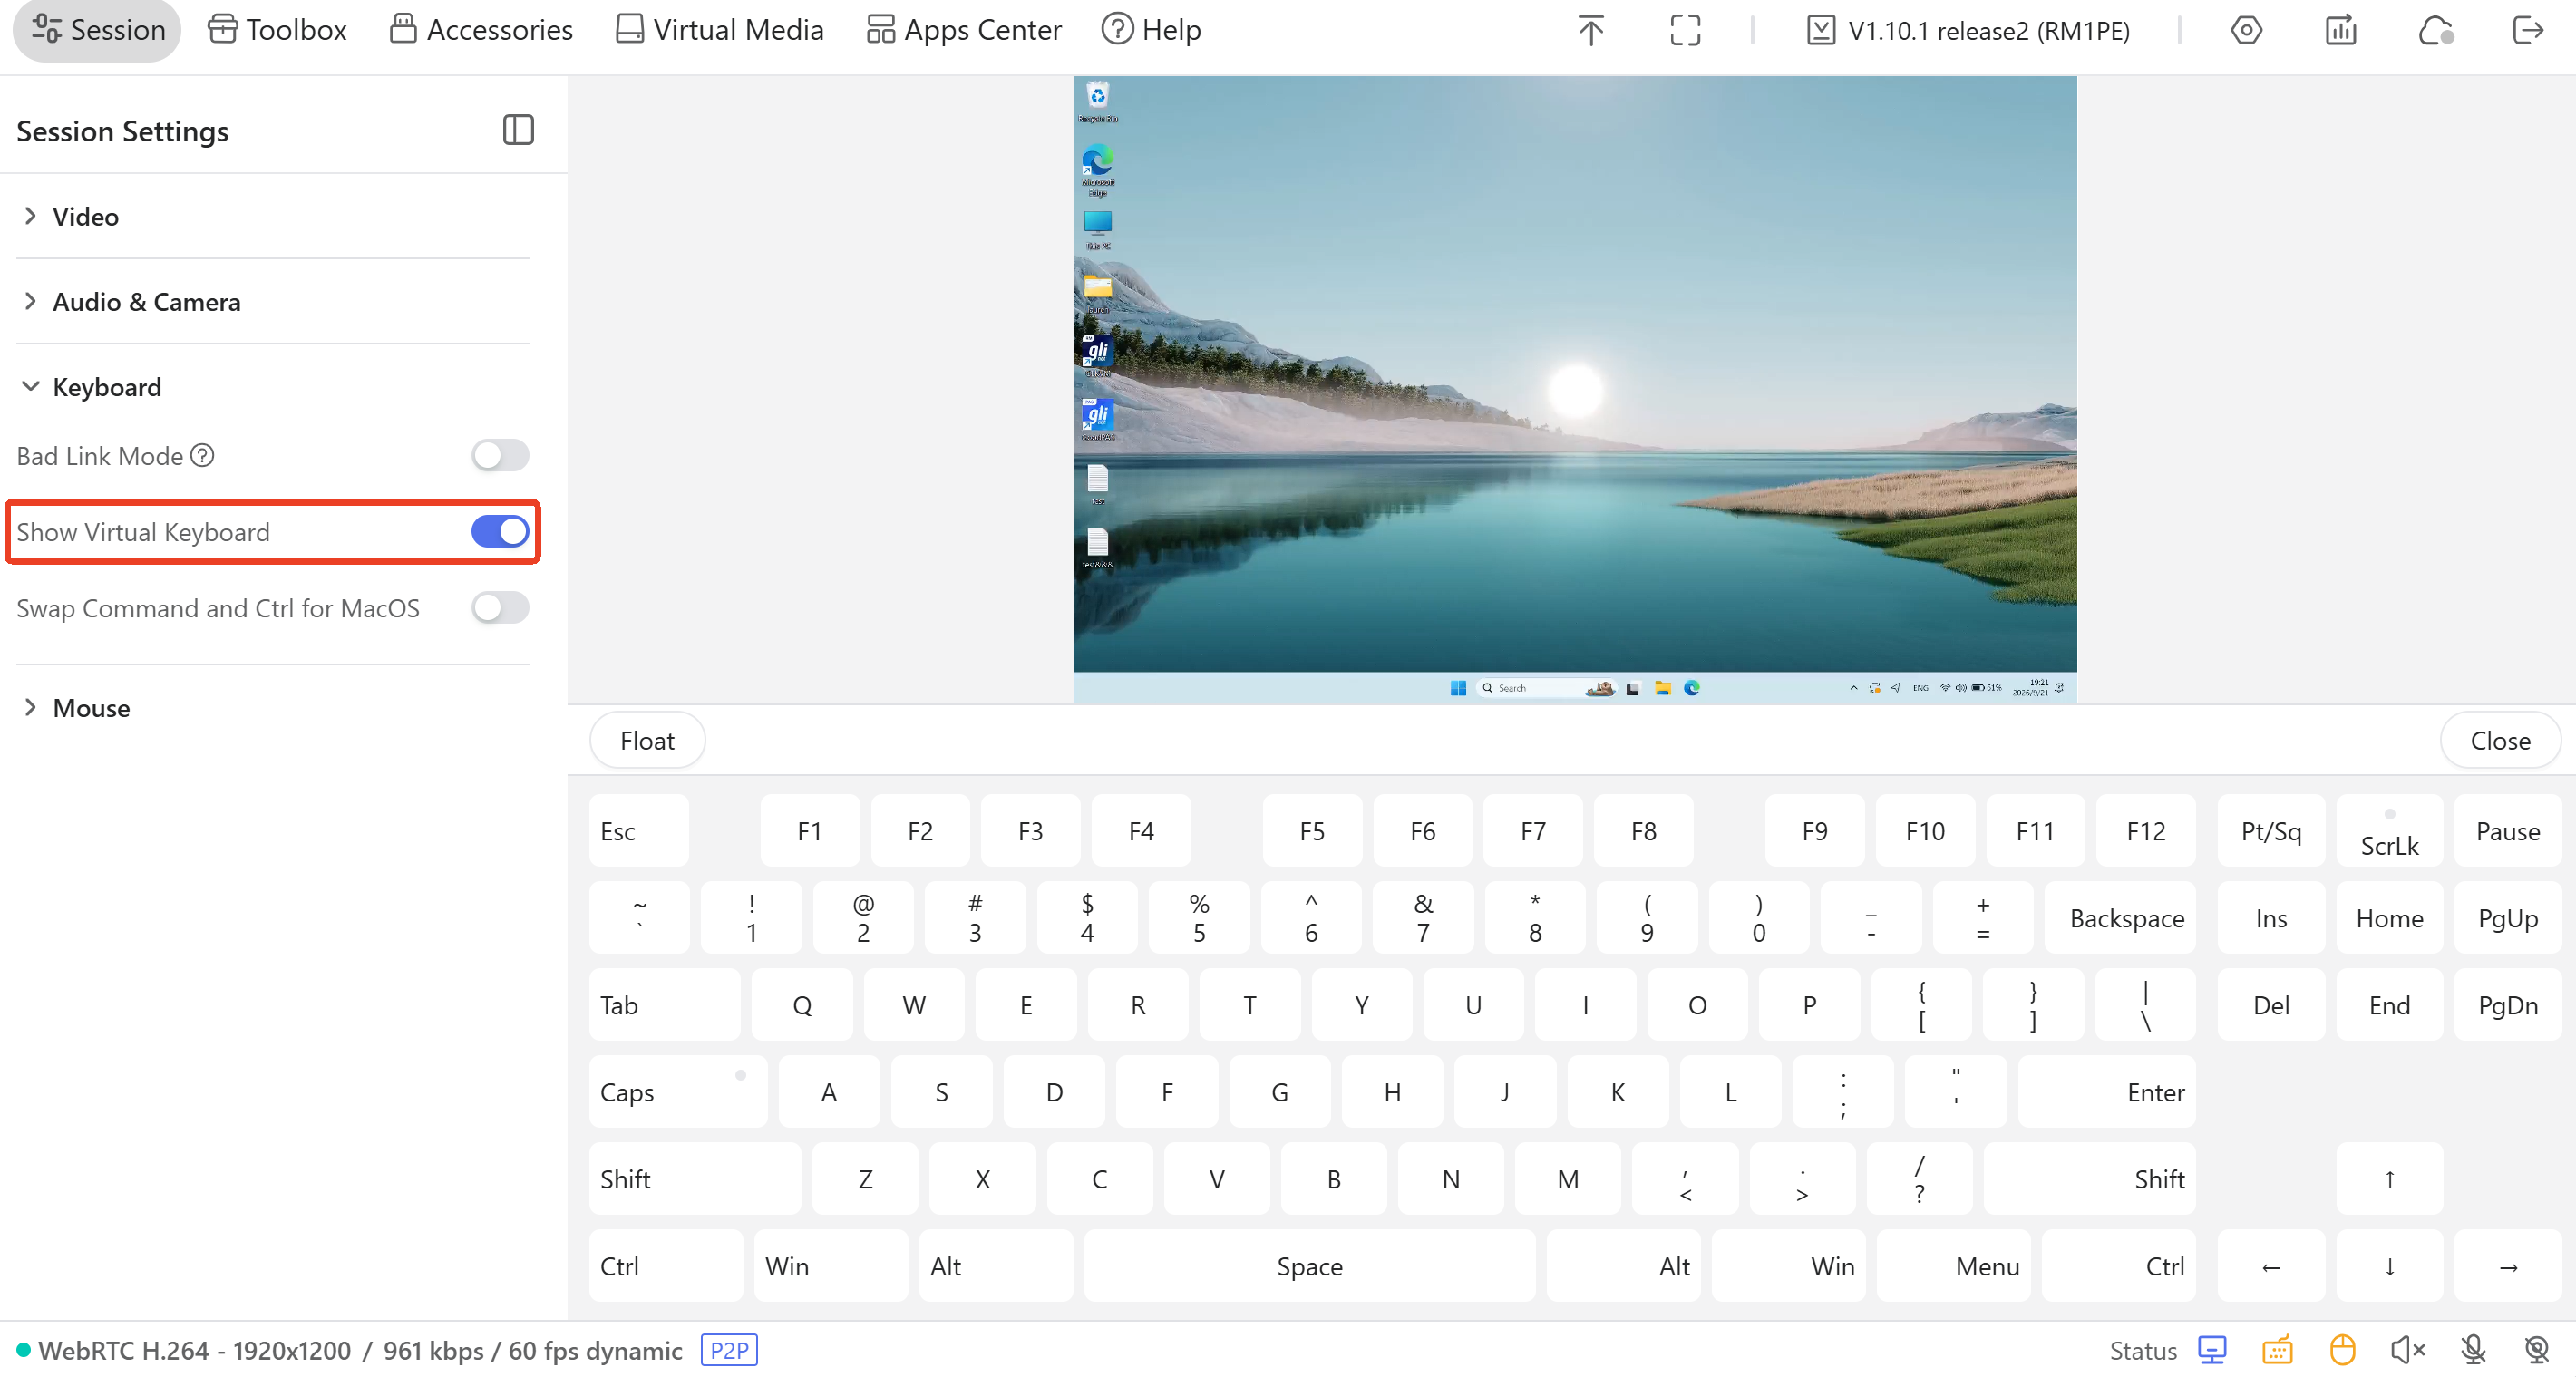The width and height of the screenshot is (2576, 1377).
Task: Click the This PC icon on remote desktop
Action: click(x=1097, y=228)
